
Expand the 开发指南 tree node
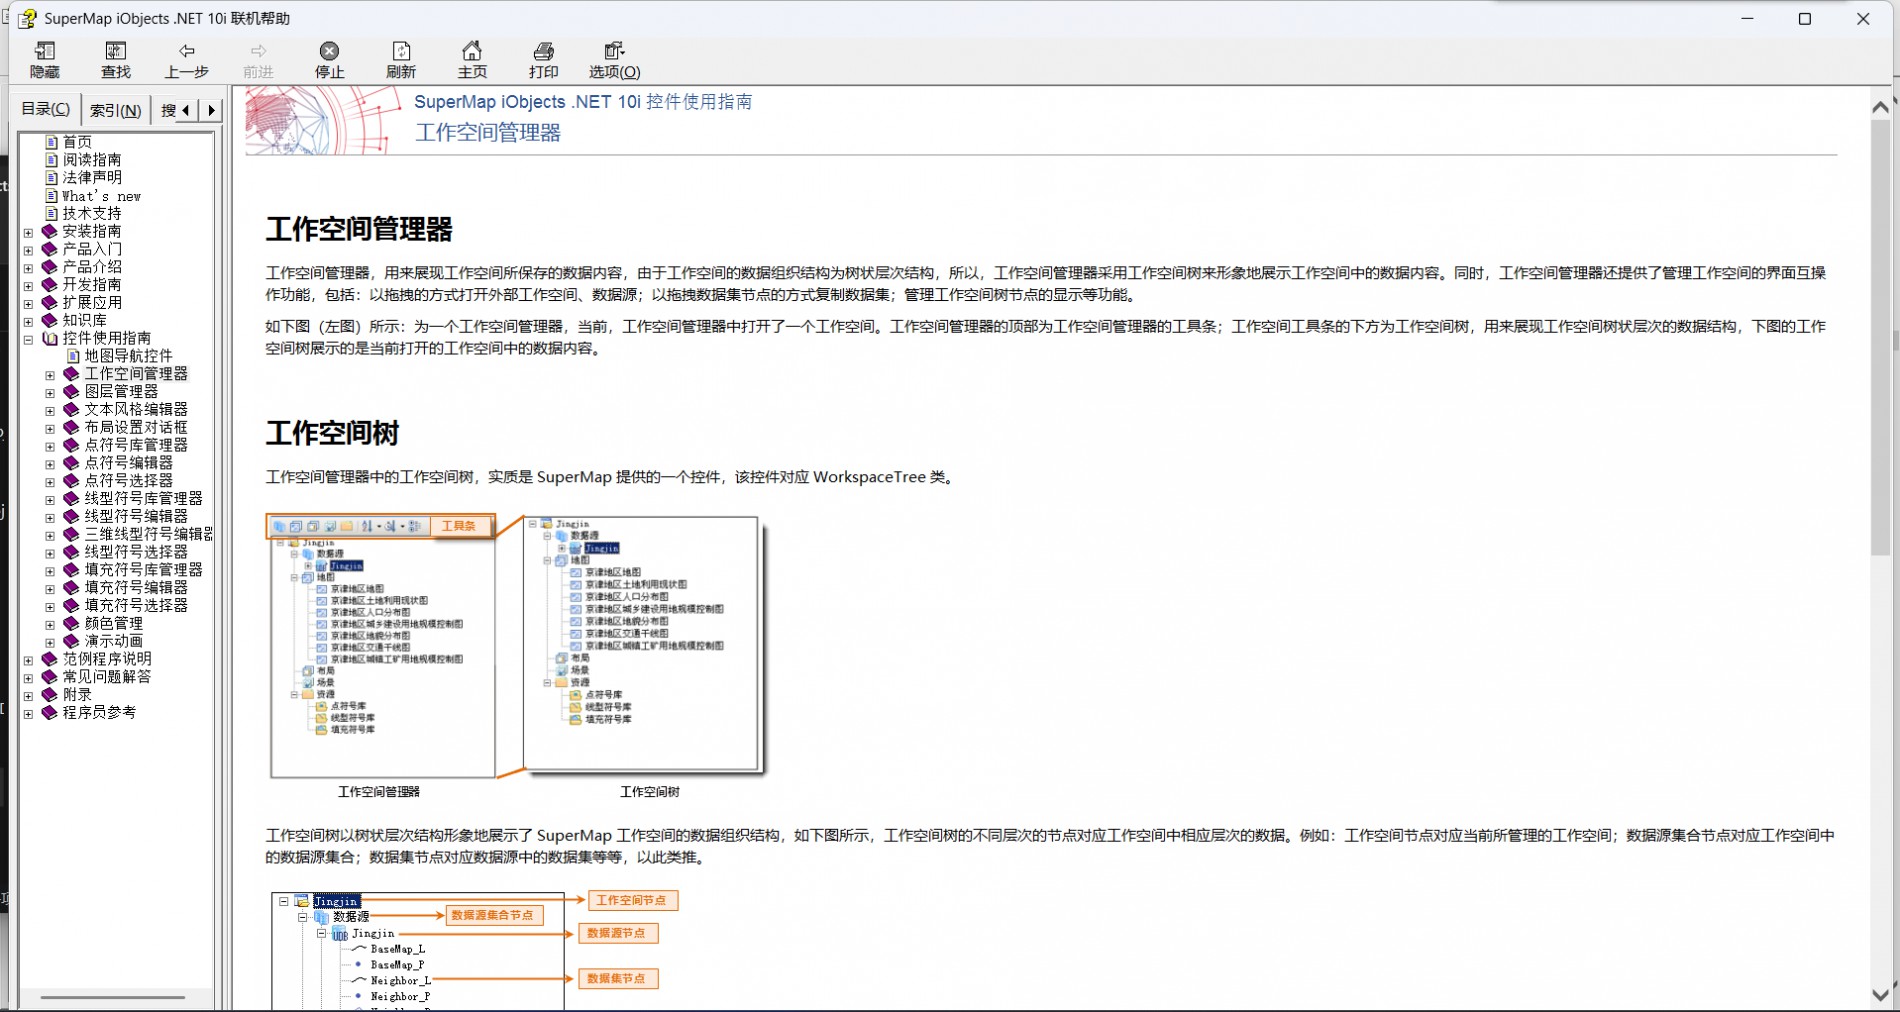[28, 286]
